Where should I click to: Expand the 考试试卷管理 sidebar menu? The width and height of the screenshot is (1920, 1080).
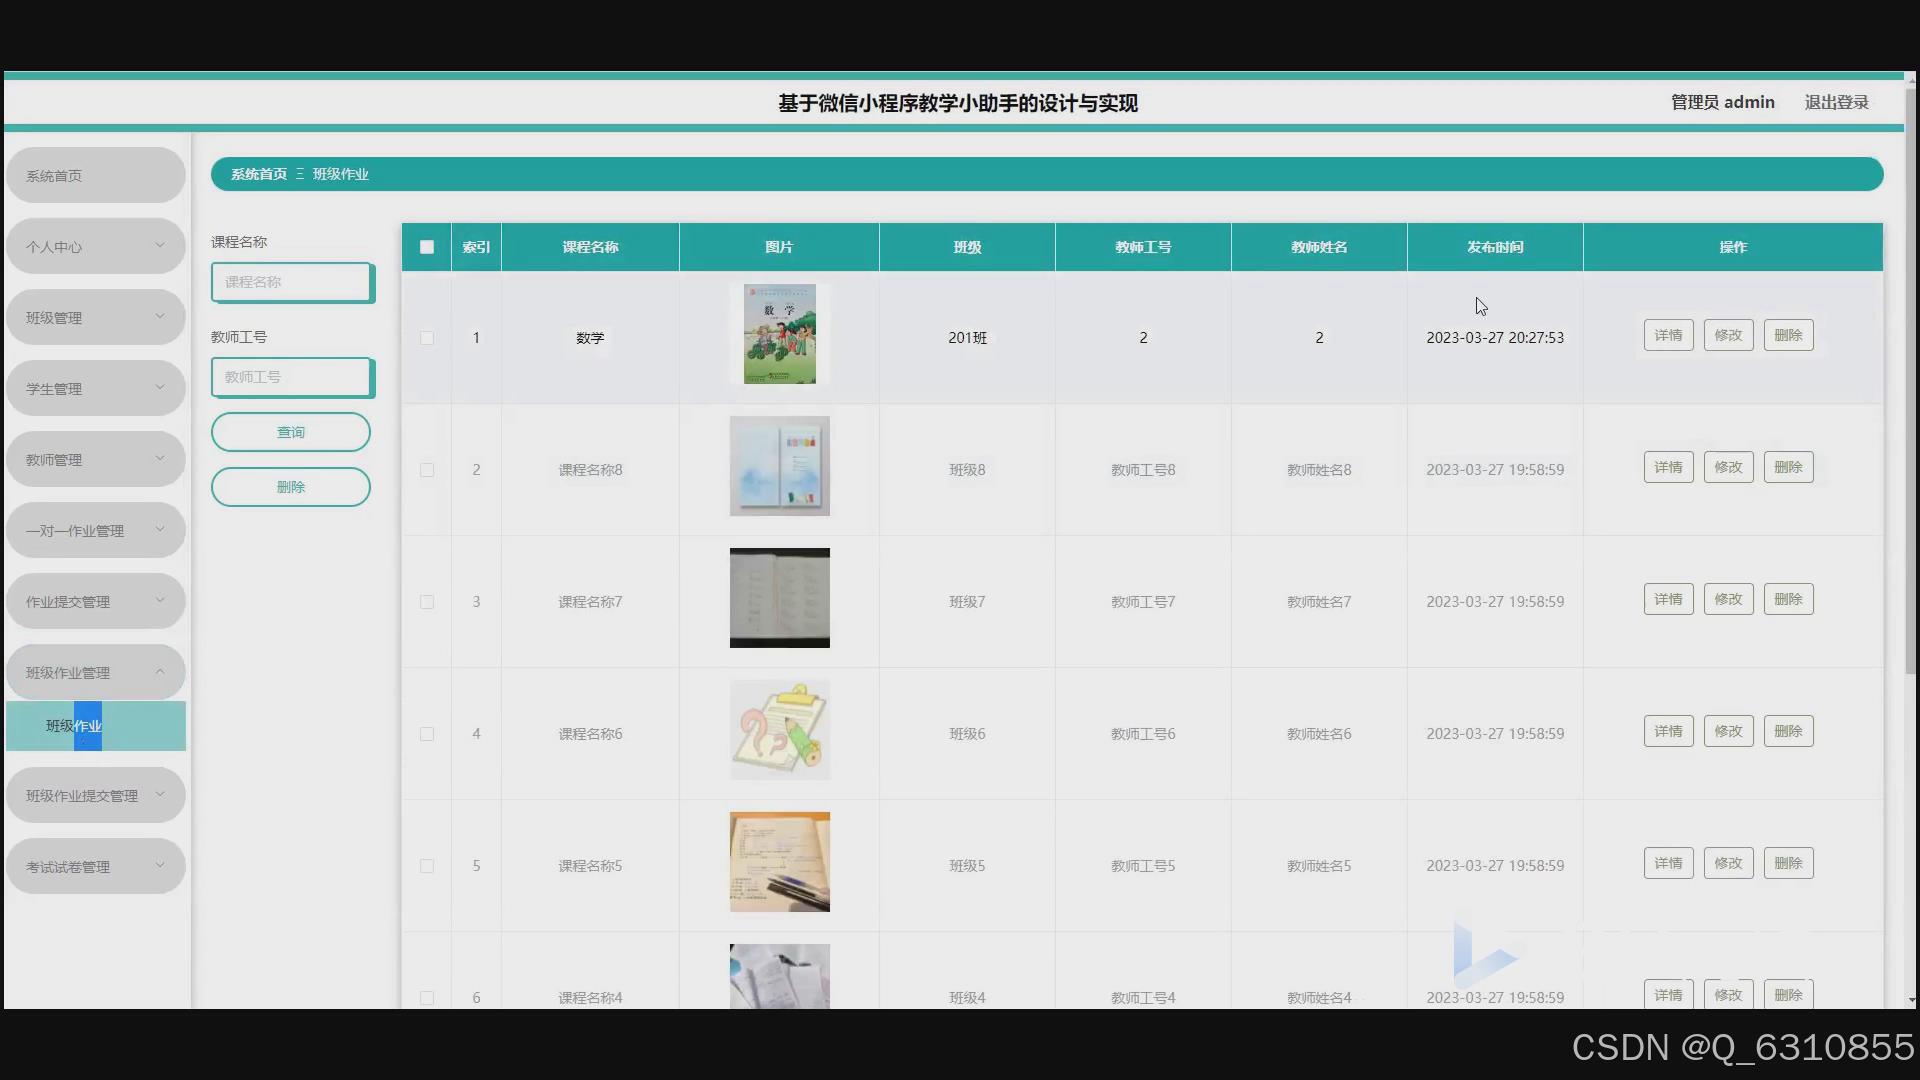95,866
